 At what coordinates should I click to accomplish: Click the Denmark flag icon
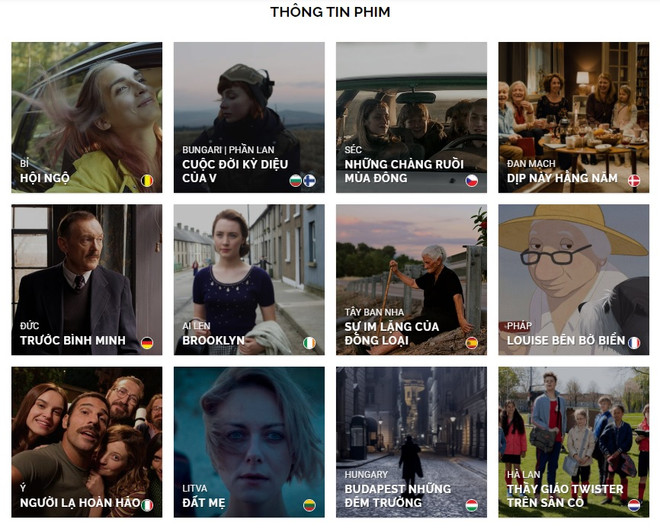pyautogui.click(x=634, y=181)
